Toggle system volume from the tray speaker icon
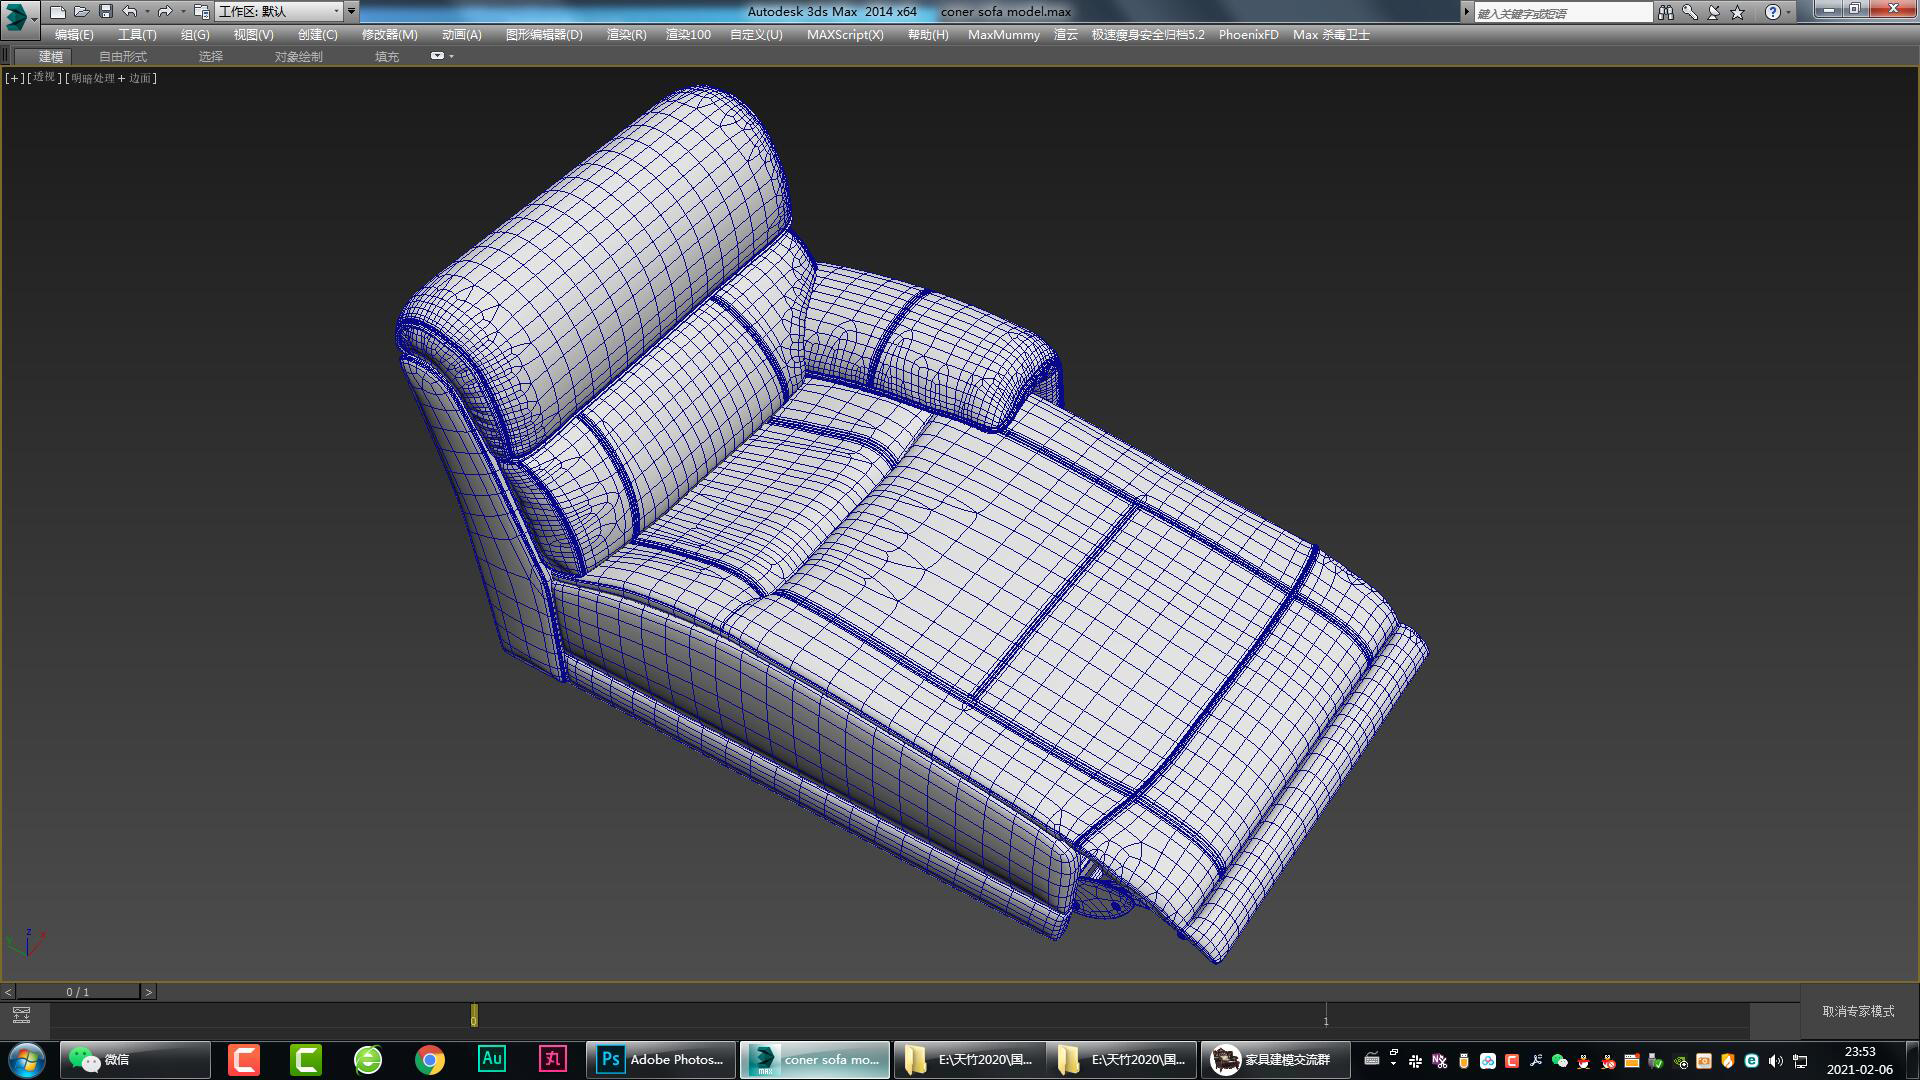Screen dimensions: 1920x1080 click(x=1776, y=1060)
